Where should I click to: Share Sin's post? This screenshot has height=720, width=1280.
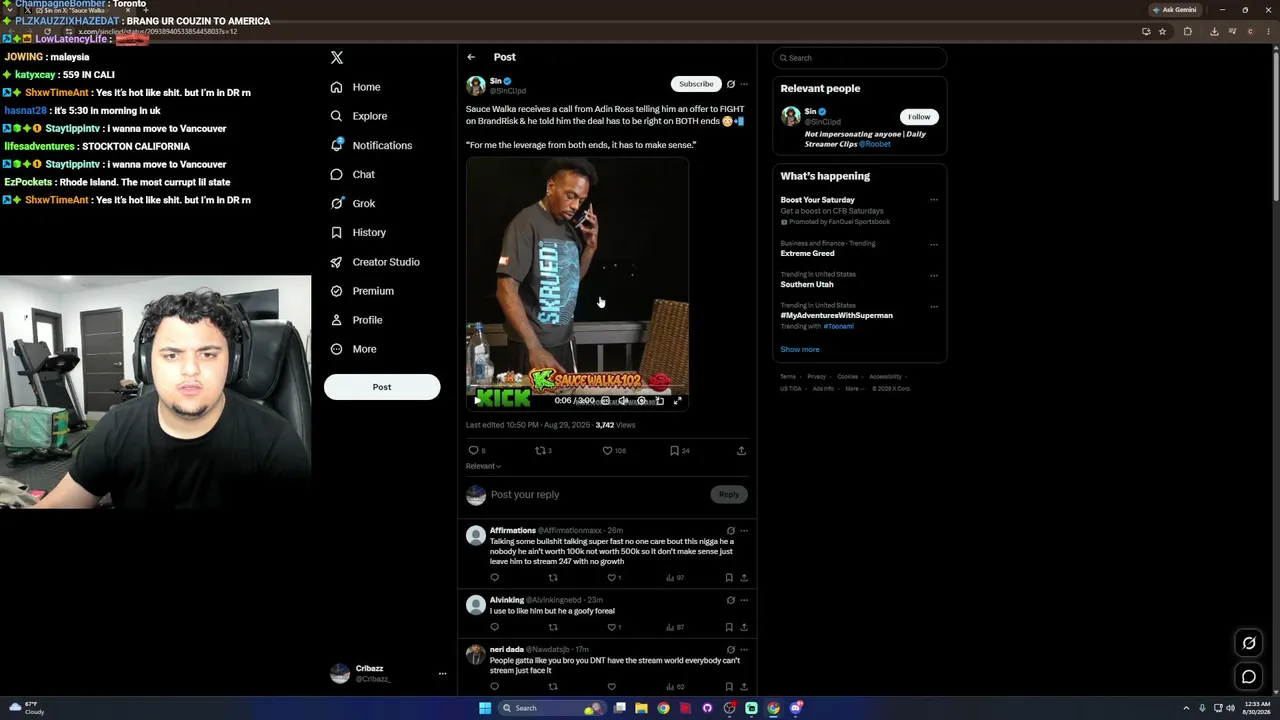tap(741, 451)
